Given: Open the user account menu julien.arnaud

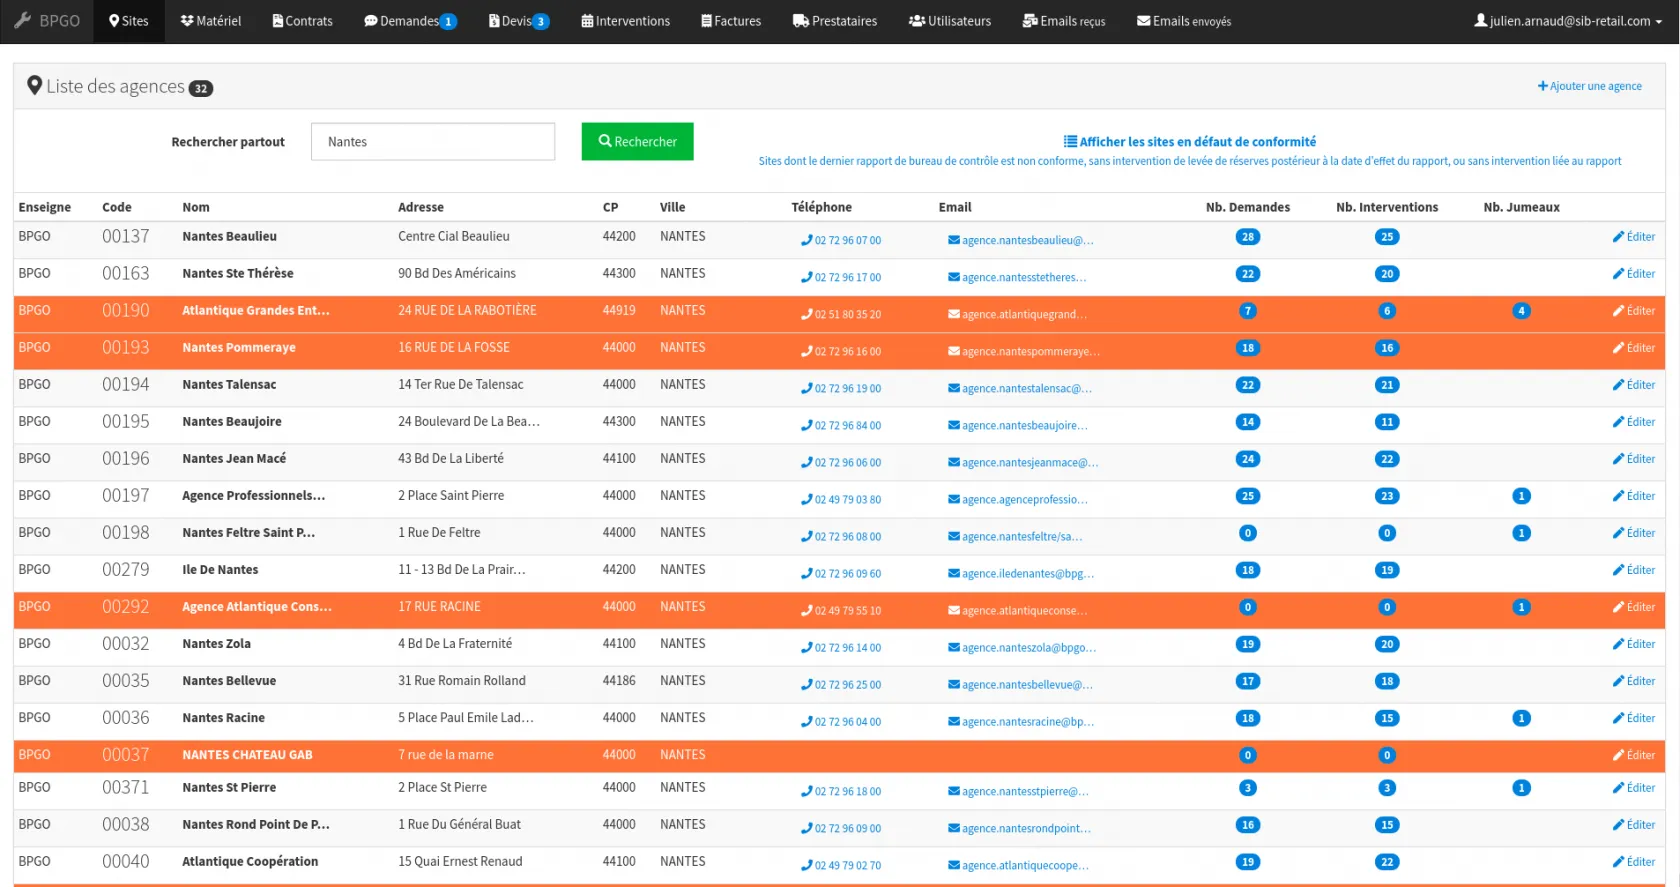Looking at the screenshot, I should [x=1569, y=21].
